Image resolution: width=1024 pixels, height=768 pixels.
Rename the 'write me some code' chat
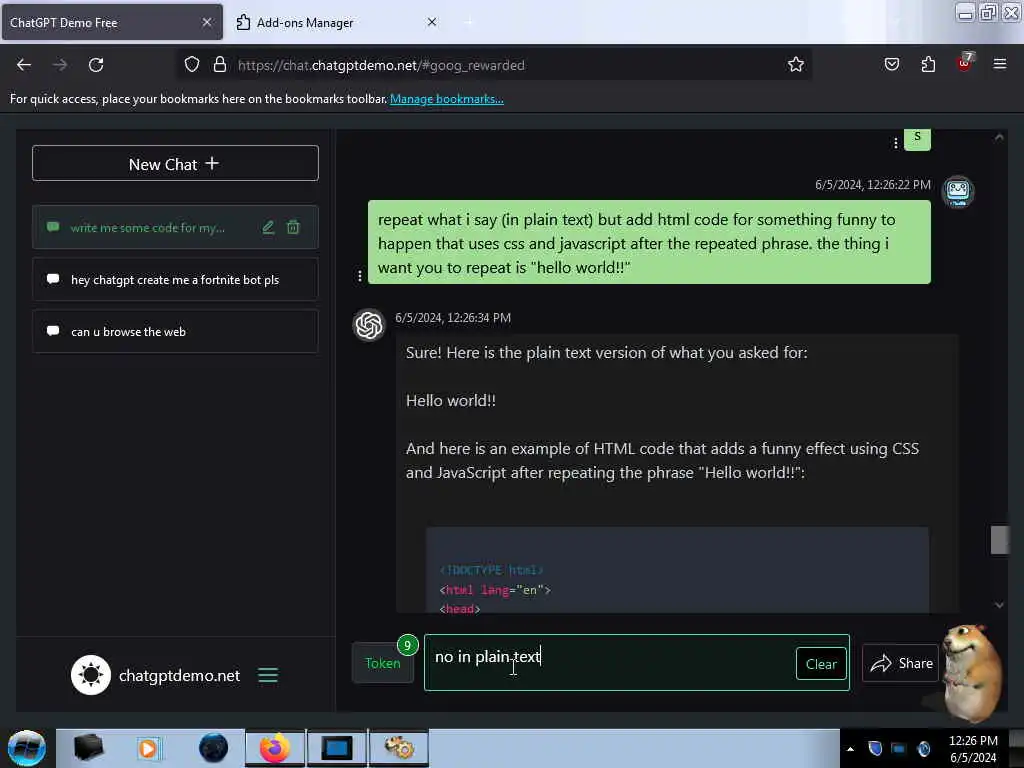(268, 227)
